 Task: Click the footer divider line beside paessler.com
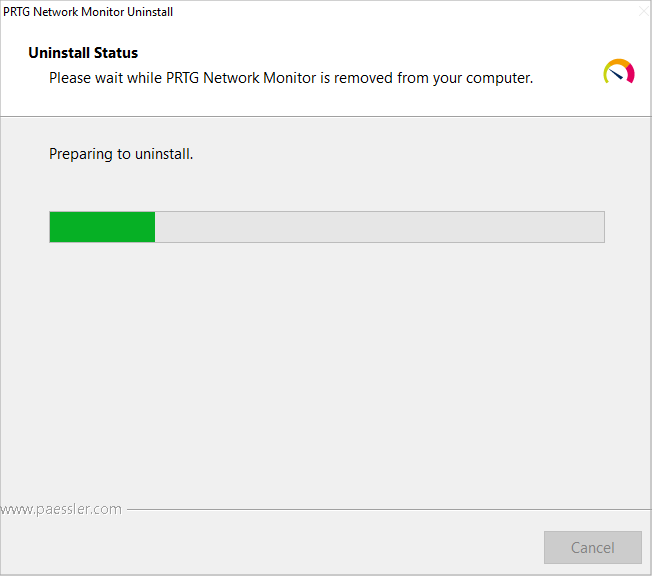click(380, 509)
